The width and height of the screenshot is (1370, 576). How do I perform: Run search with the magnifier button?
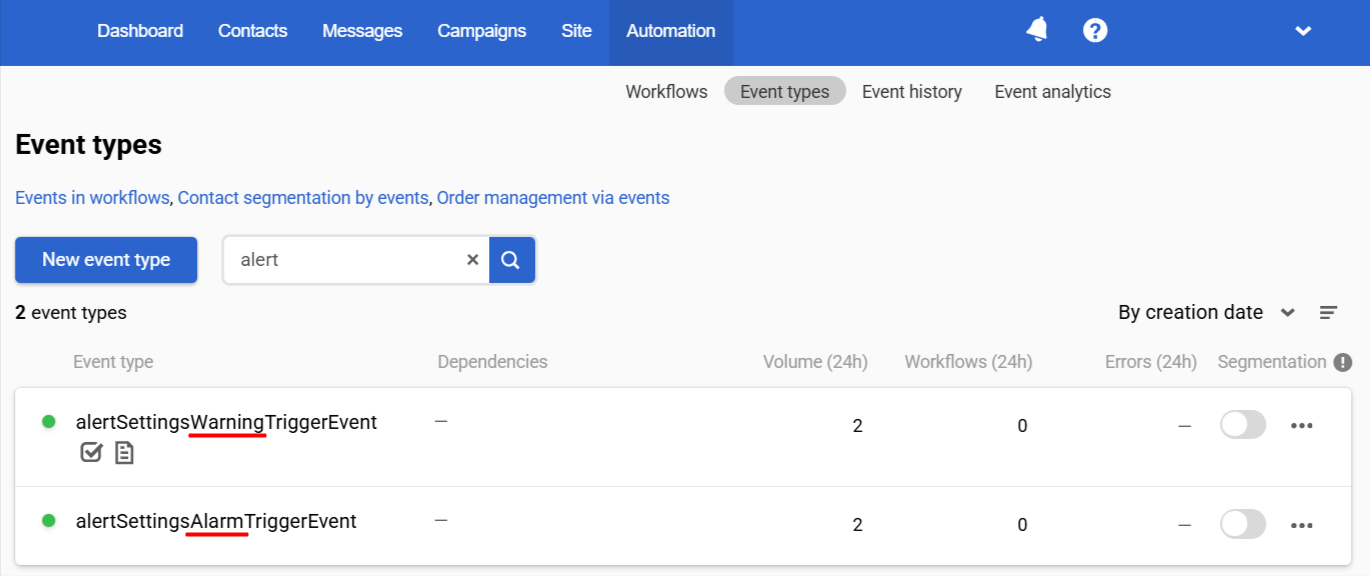point(511,260)
